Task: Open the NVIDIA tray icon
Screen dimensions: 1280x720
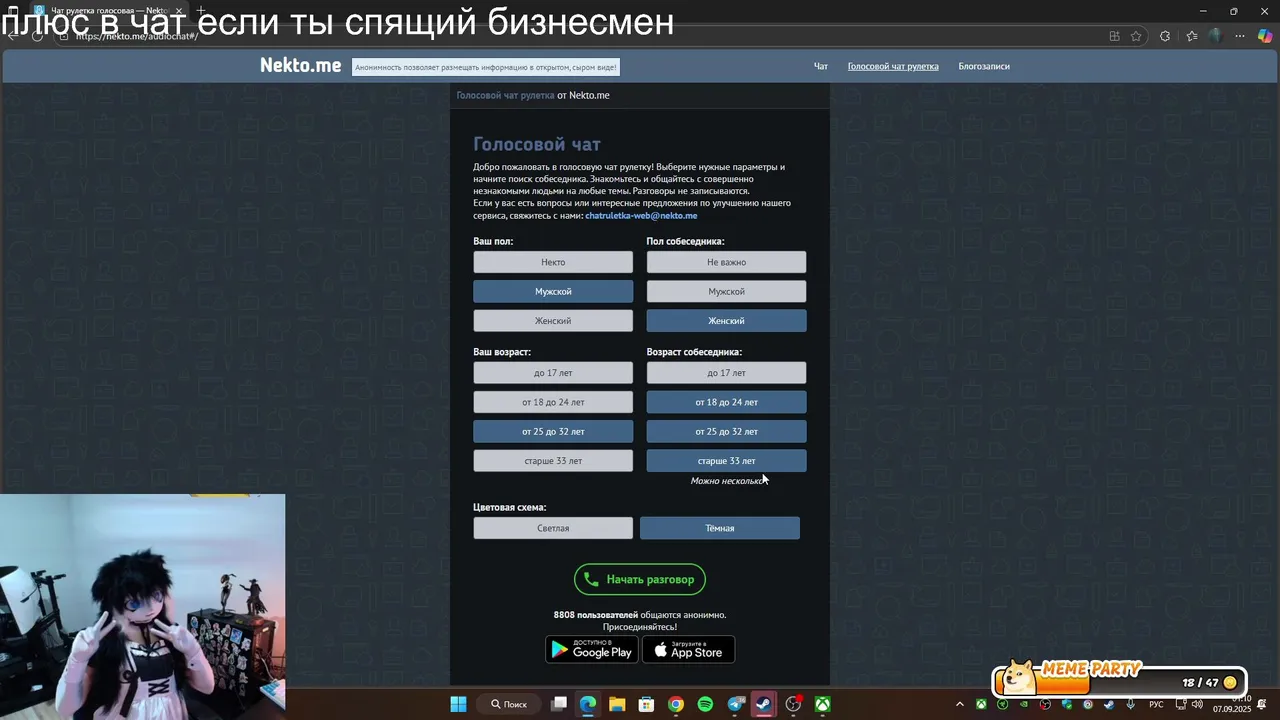Action: pos(1024,704)
